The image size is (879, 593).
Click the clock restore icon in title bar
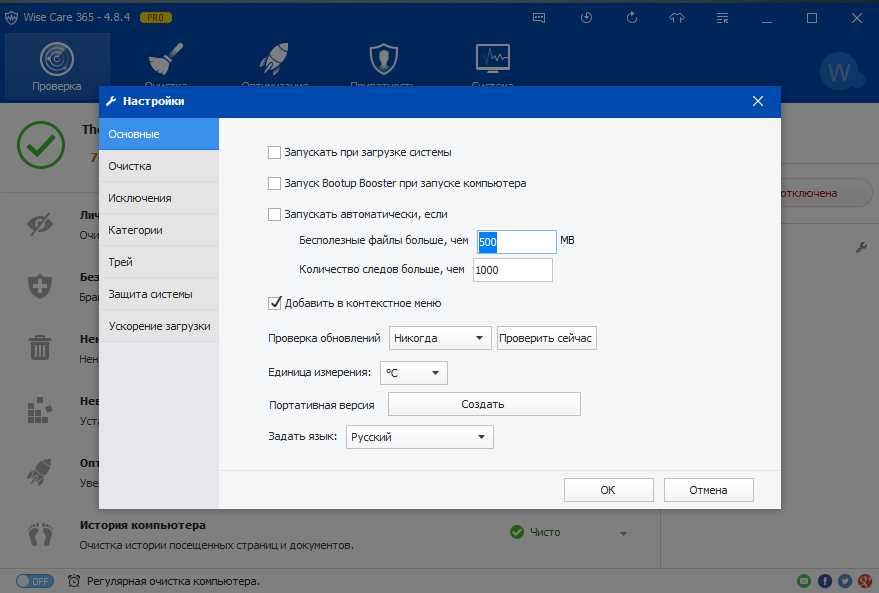tap(586, 18)
